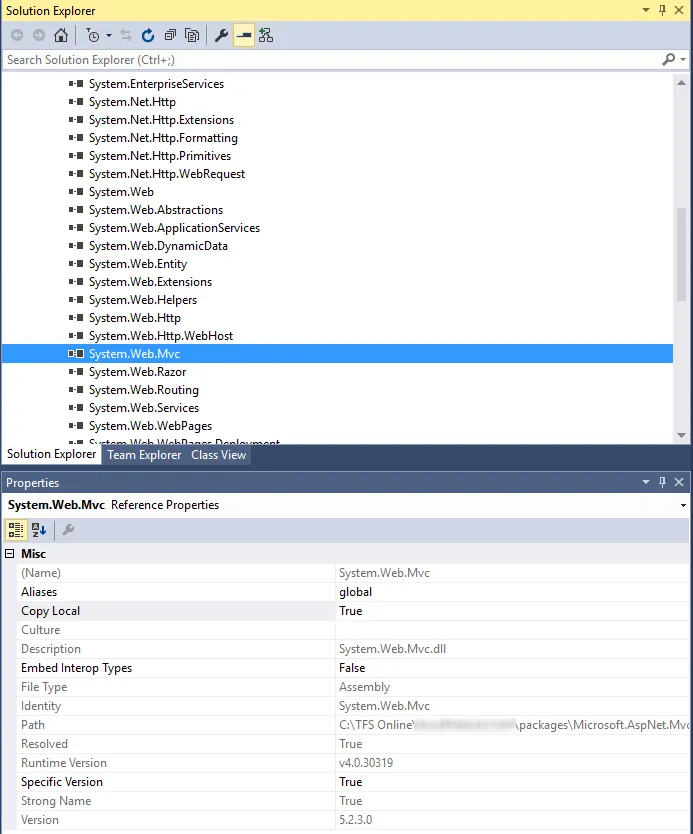Select System.Web.Helpers reference

[x=143, y=300]
